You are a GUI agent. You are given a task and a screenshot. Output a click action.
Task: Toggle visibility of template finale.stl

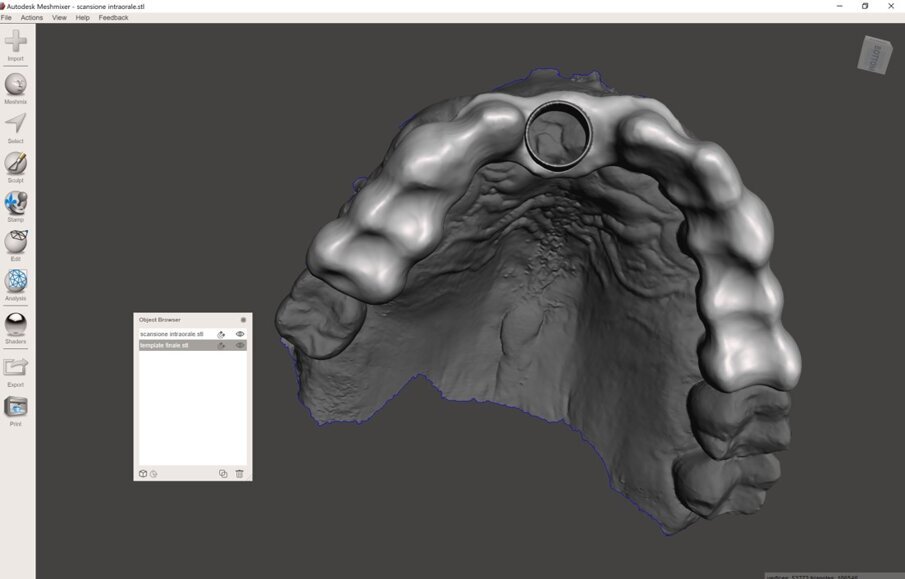[x=239, y=345]
